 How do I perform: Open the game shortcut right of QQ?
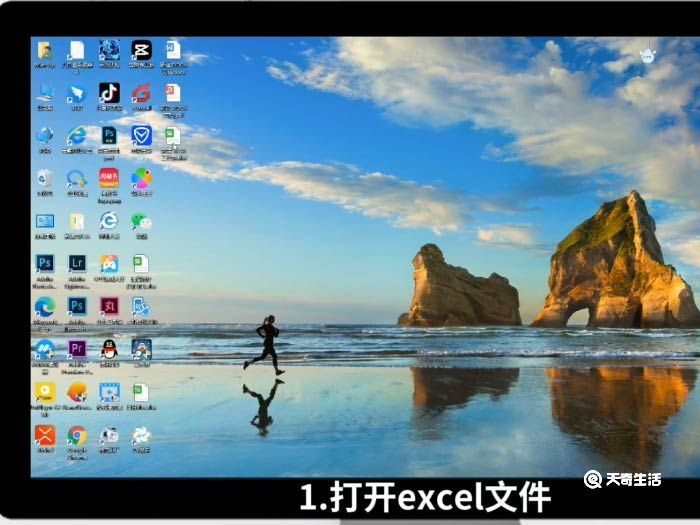[141, 349]
